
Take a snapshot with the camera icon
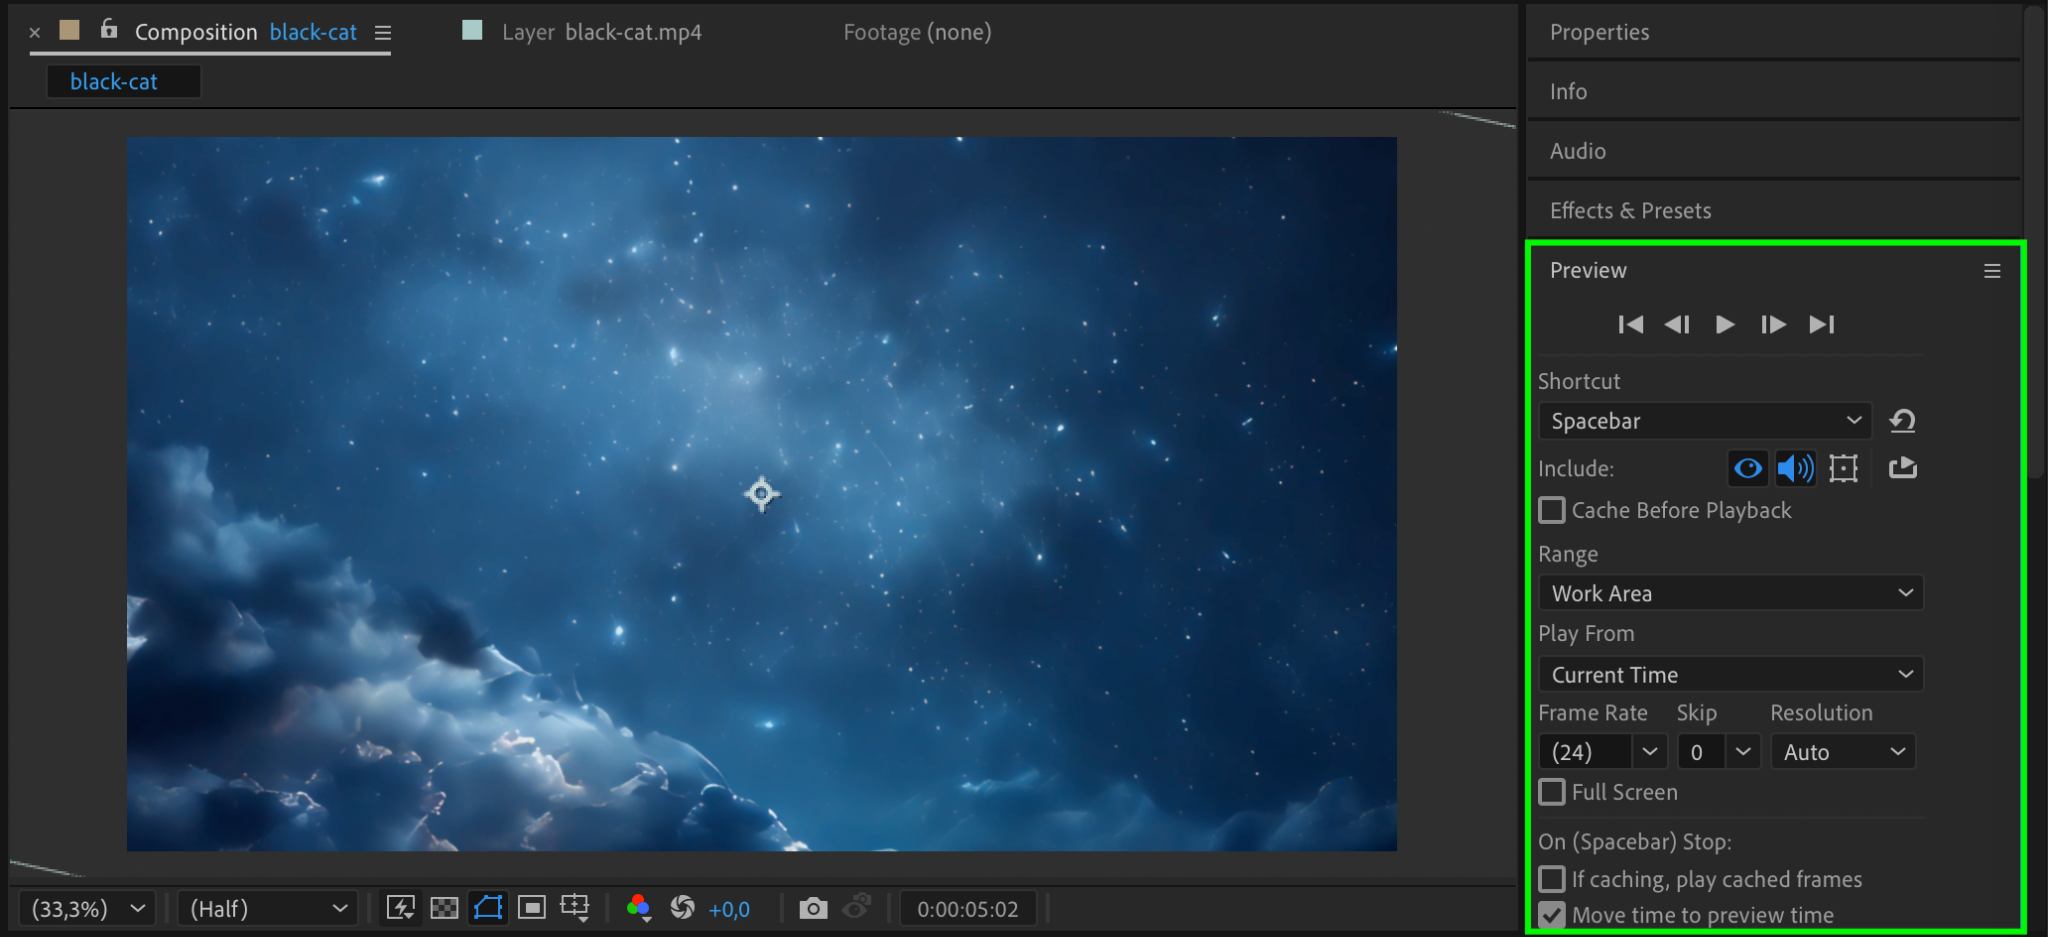pyautogui.click(x=813, y=908)
